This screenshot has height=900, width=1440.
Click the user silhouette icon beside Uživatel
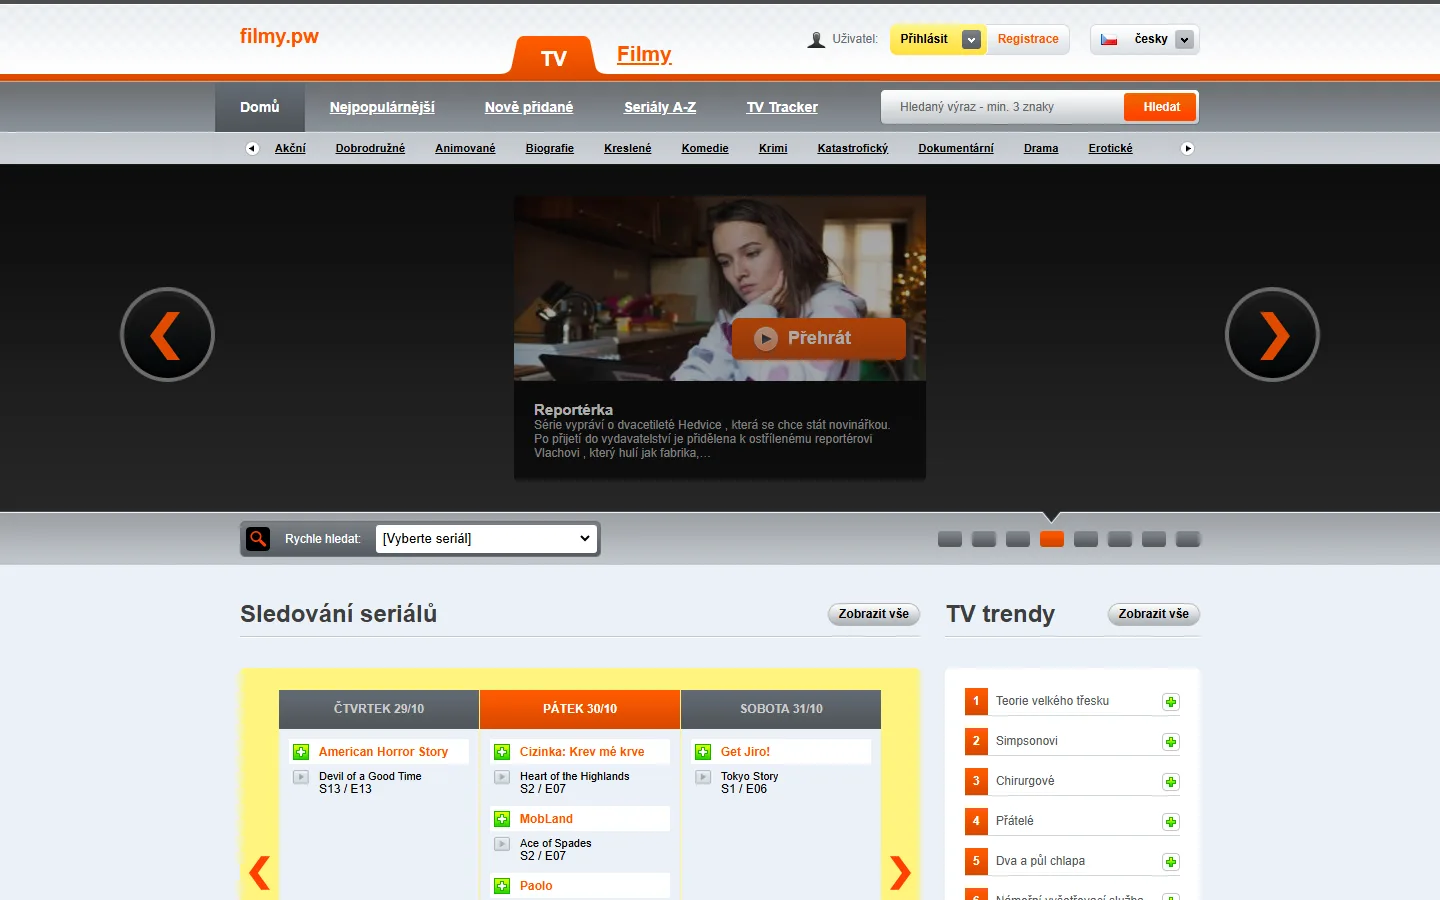coord(816,40)
